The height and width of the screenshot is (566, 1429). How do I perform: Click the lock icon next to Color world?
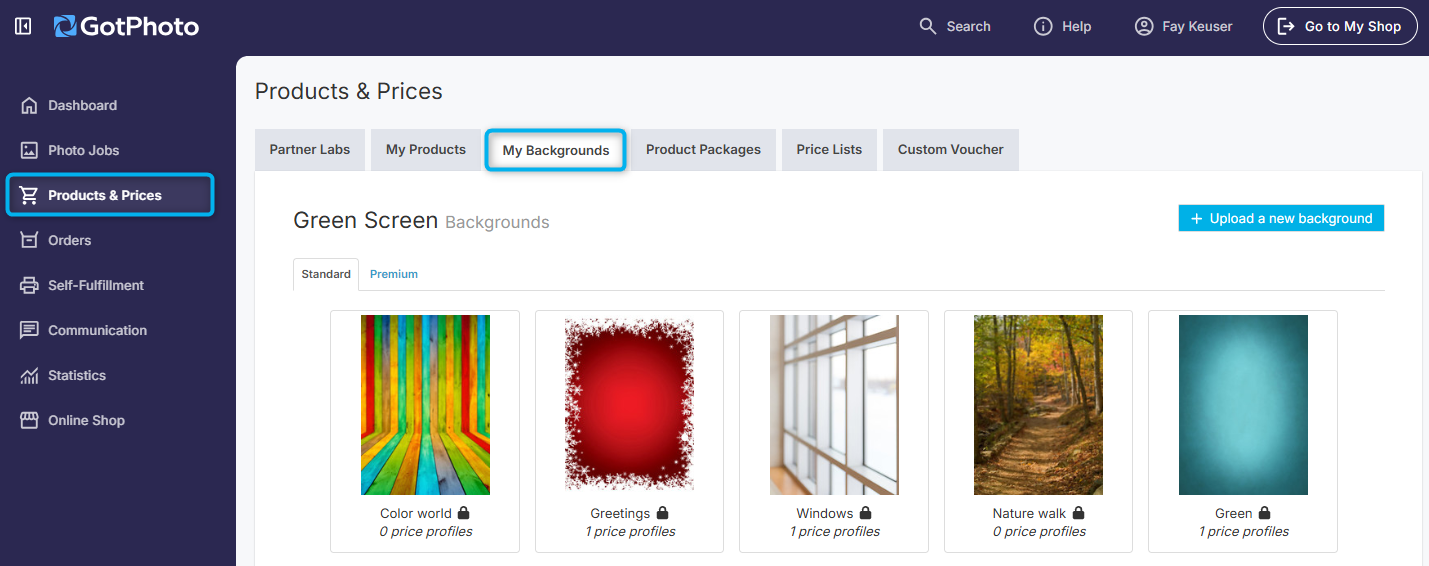pos(463,513)
